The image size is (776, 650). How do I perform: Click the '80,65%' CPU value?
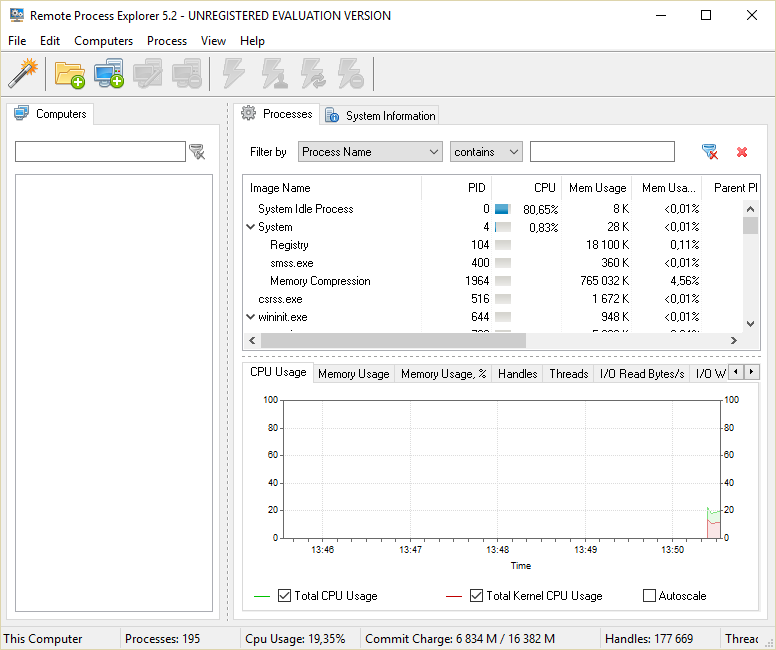540,209
